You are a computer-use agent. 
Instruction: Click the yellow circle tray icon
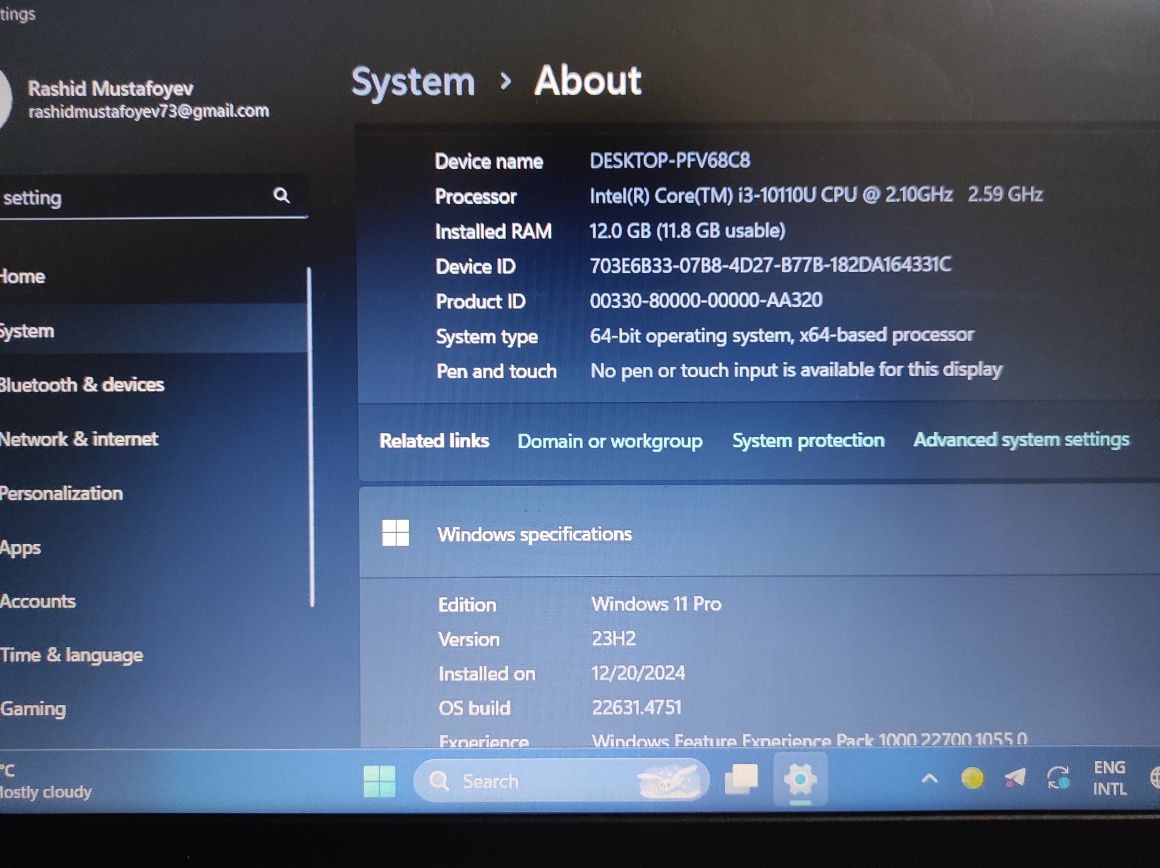click(x=972, y=778)
